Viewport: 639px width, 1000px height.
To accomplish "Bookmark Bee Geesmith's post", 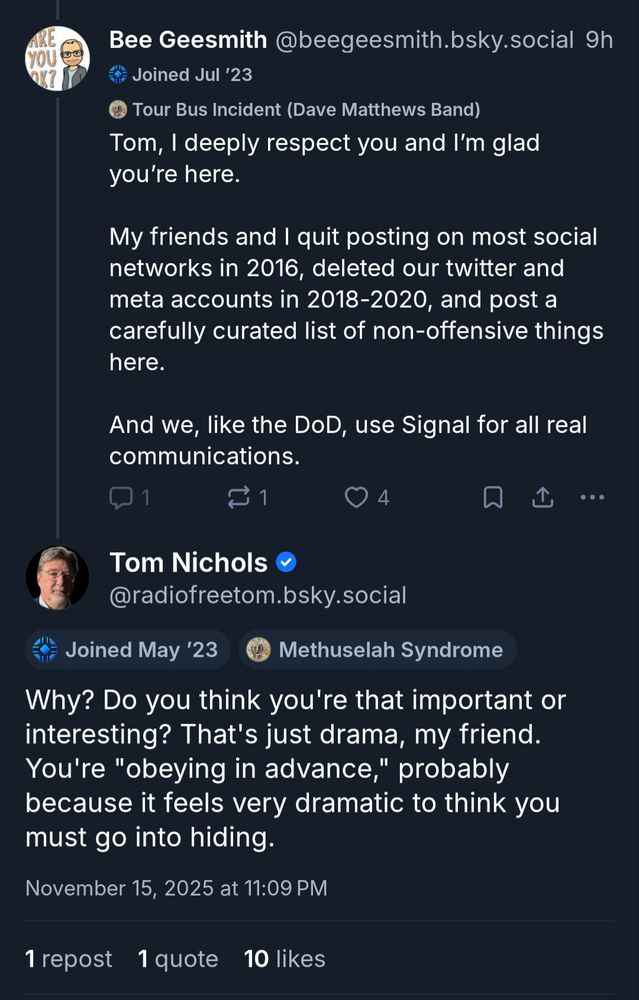I will point(493,497).
